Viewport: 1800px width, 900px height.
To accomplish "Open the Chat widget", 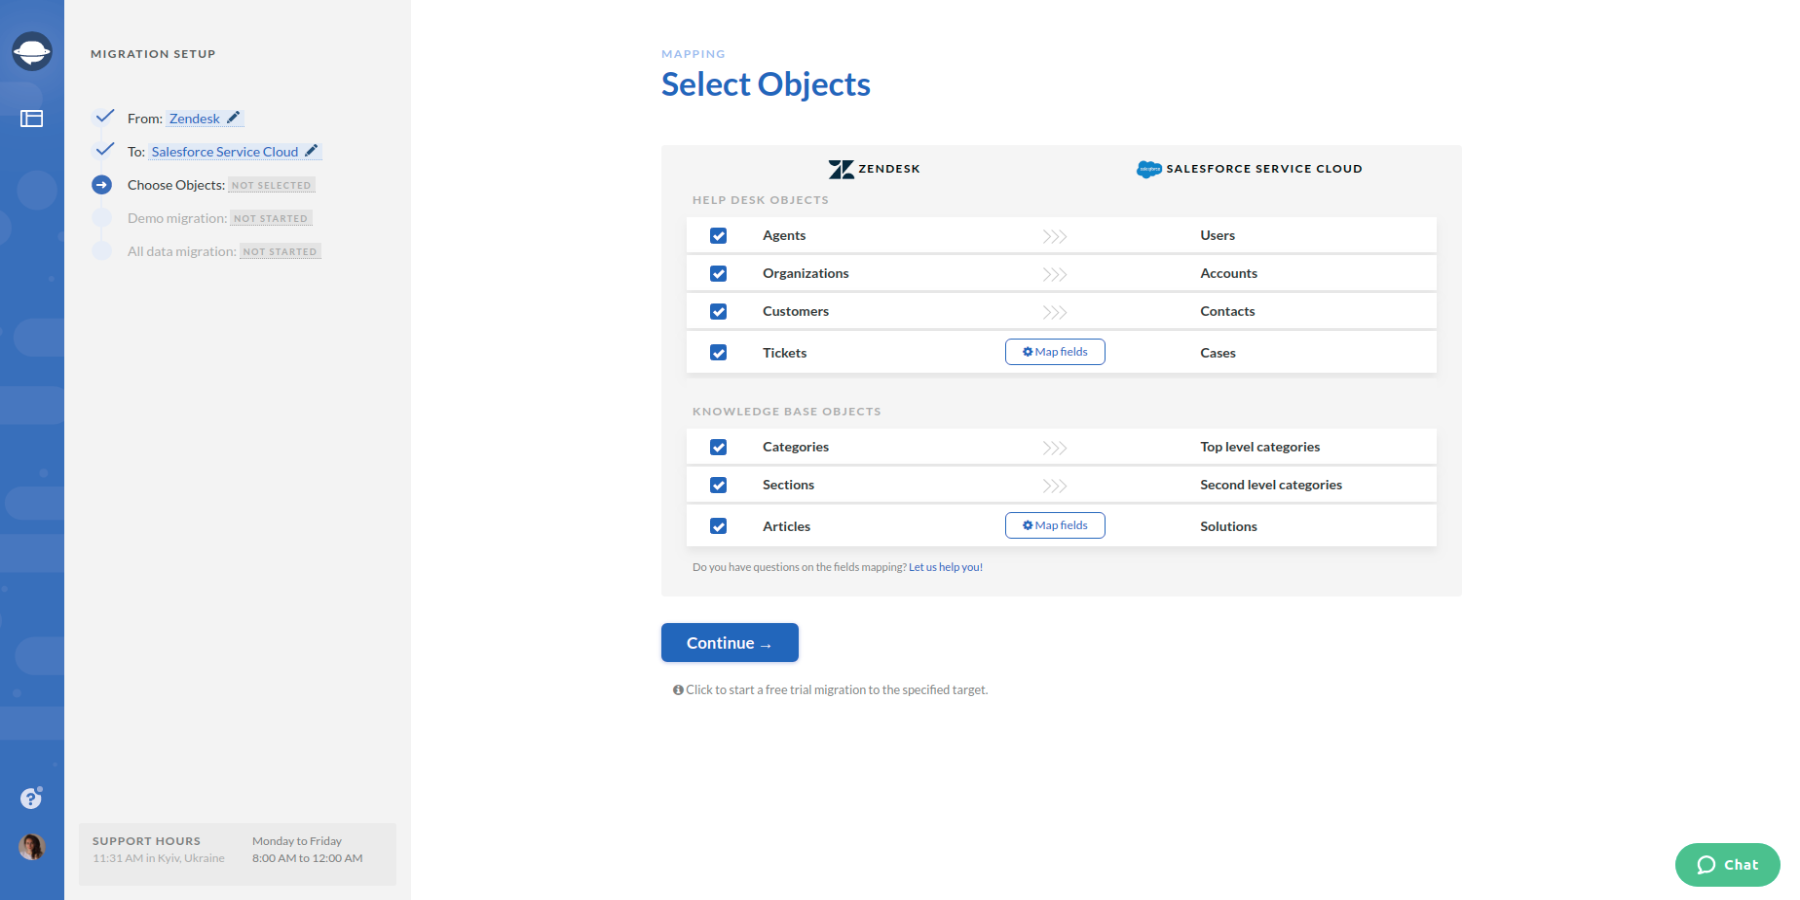I will (1727, 864).
